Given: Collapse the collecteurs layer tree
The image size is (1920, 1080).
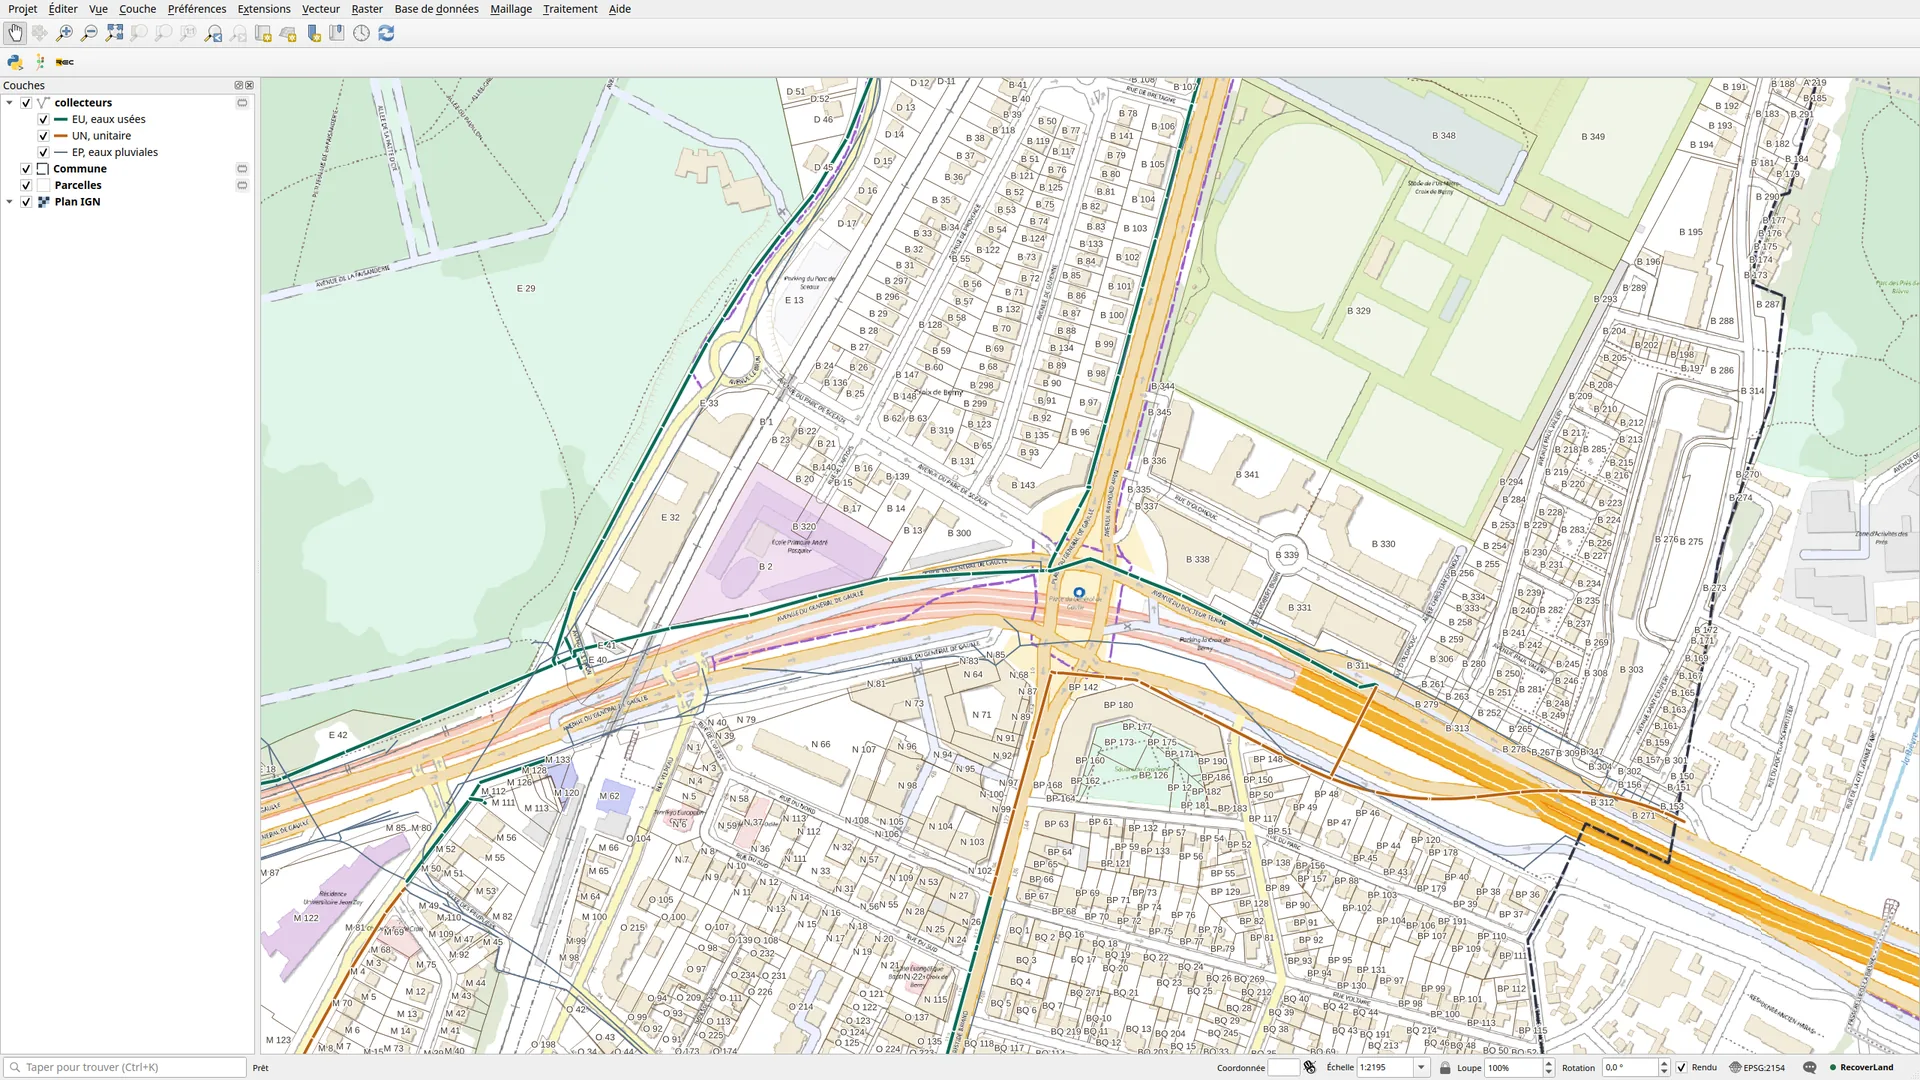Looking at the screenshot, I should [10, 102].
